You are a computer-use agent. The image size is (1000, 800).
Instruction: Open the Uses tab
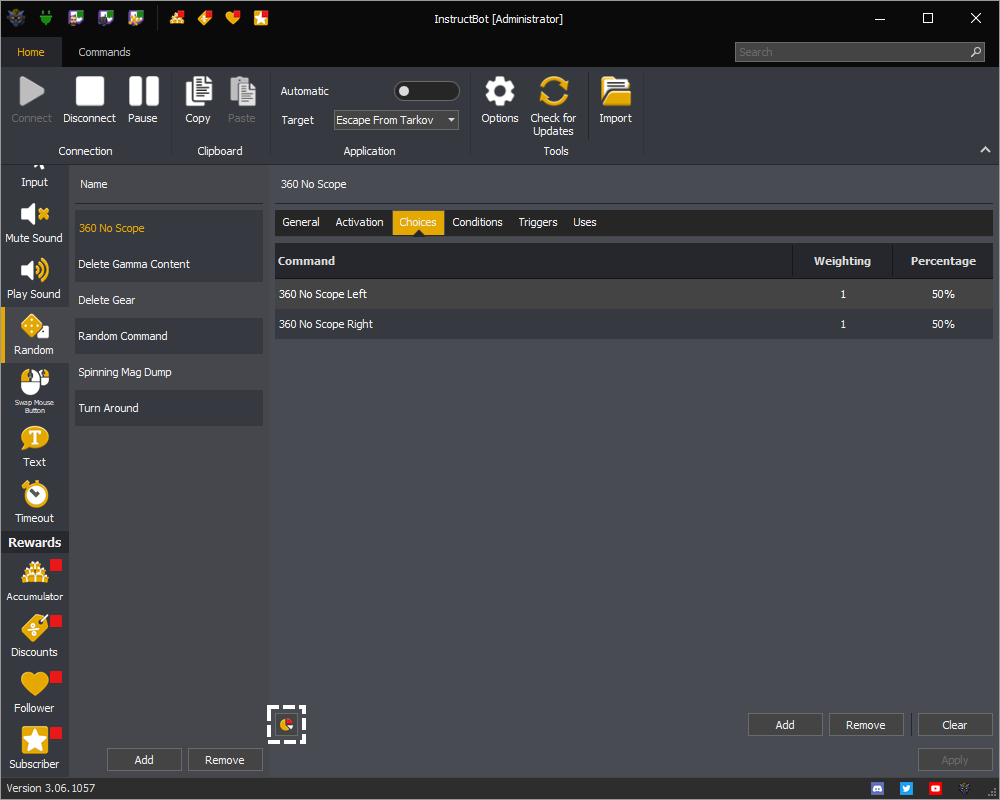pyautogui.click(x=585, y=222)
